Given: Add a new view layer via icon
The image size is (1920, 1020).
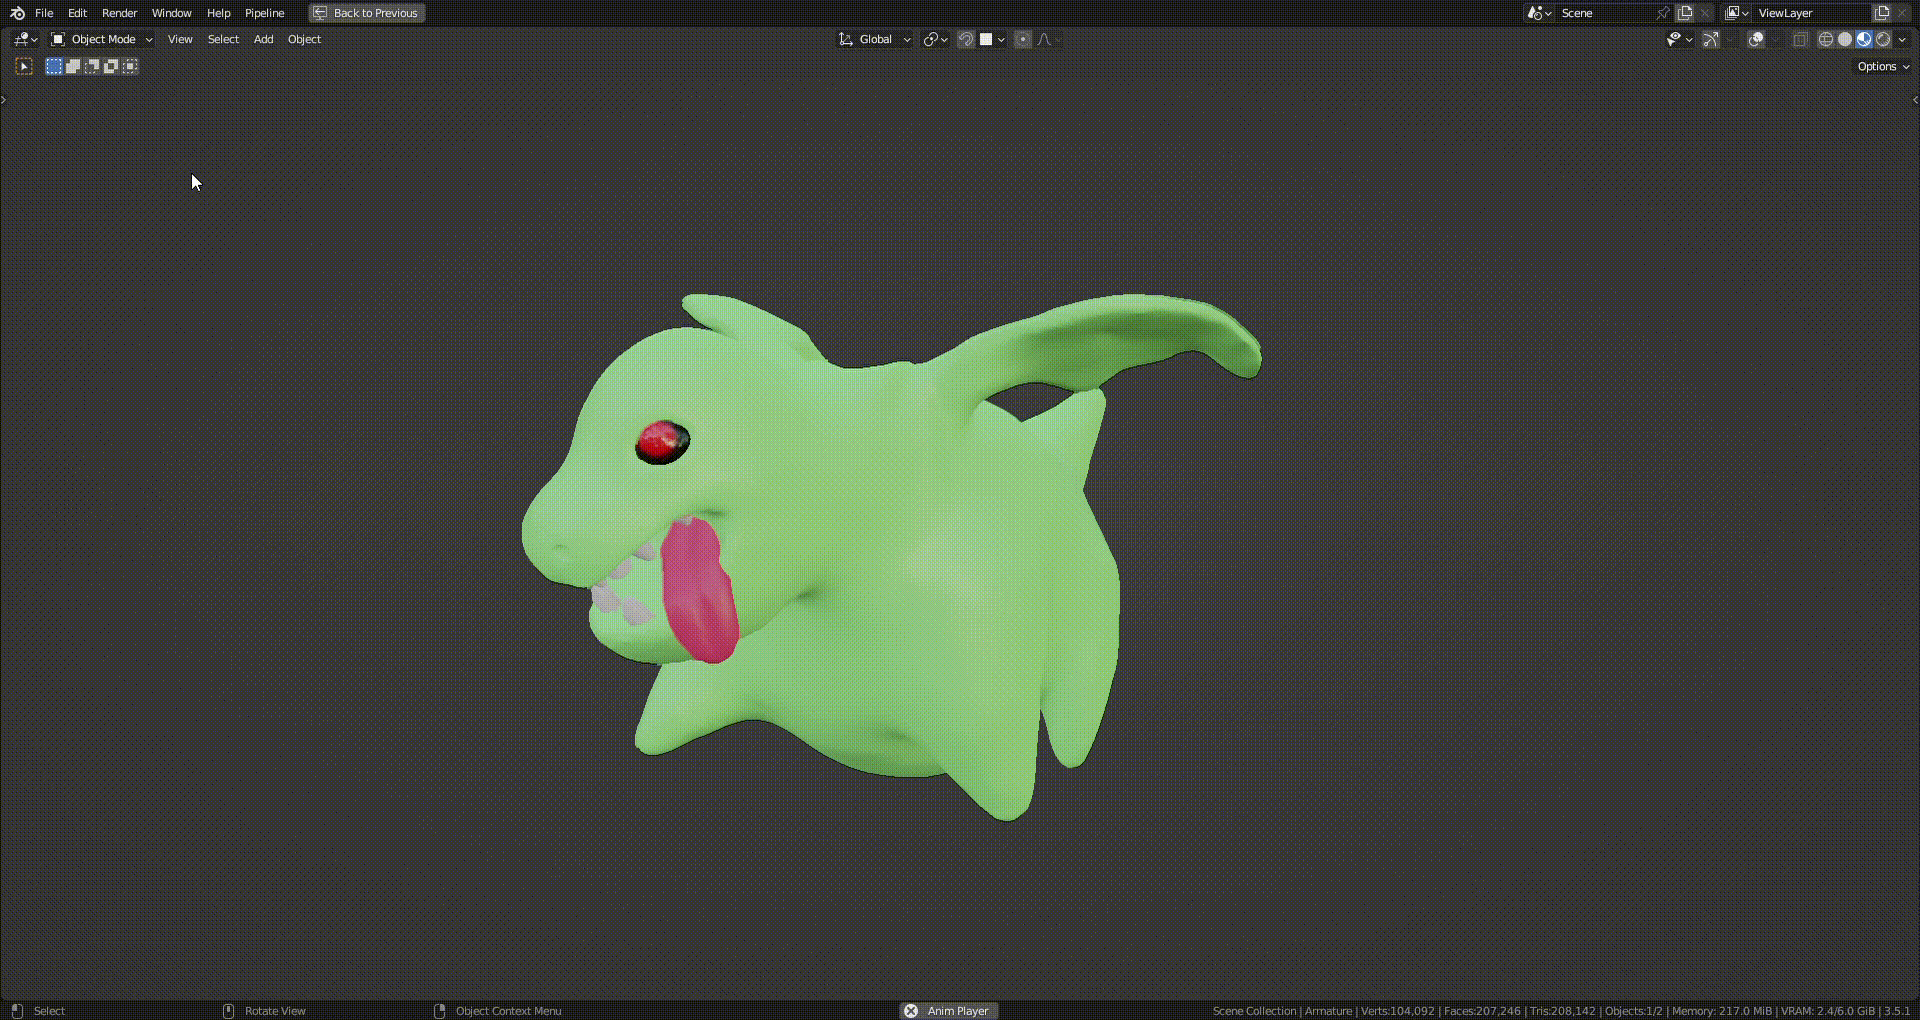Looking at the screenshot, I should tap(1881, 13).
